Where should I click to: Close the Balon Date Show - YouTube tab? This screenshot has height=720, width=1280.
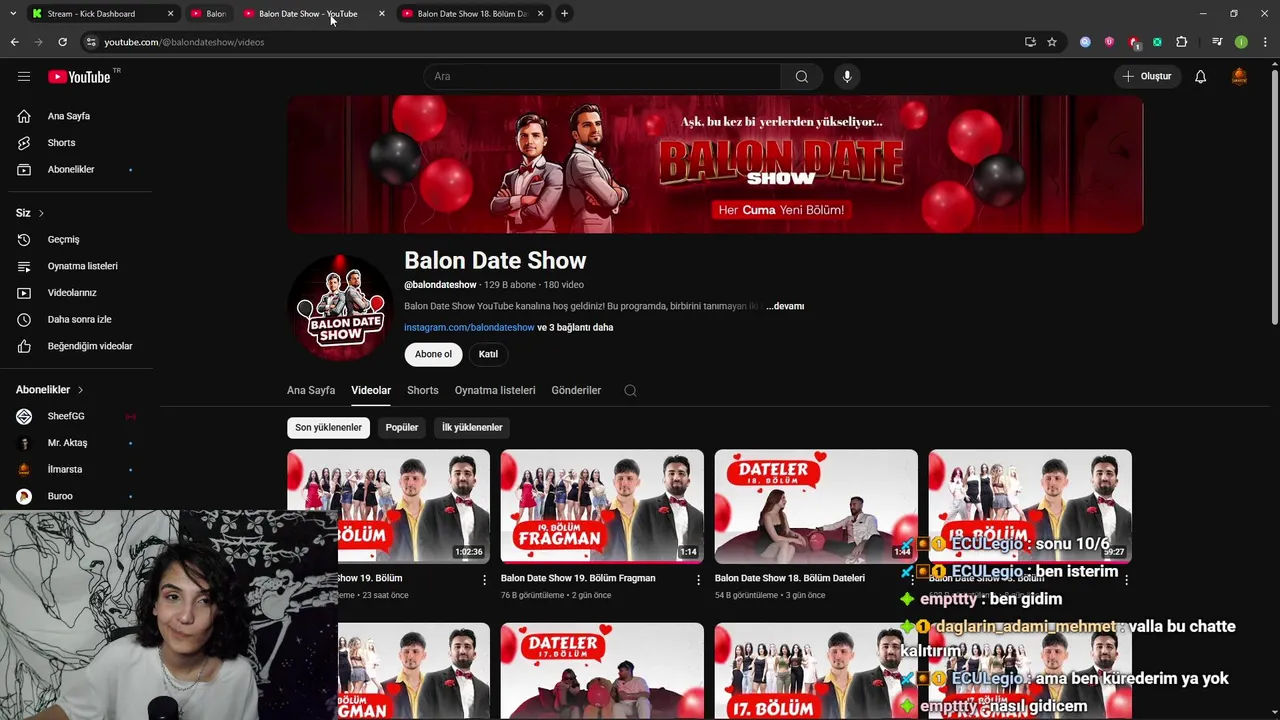click(381, 13)
